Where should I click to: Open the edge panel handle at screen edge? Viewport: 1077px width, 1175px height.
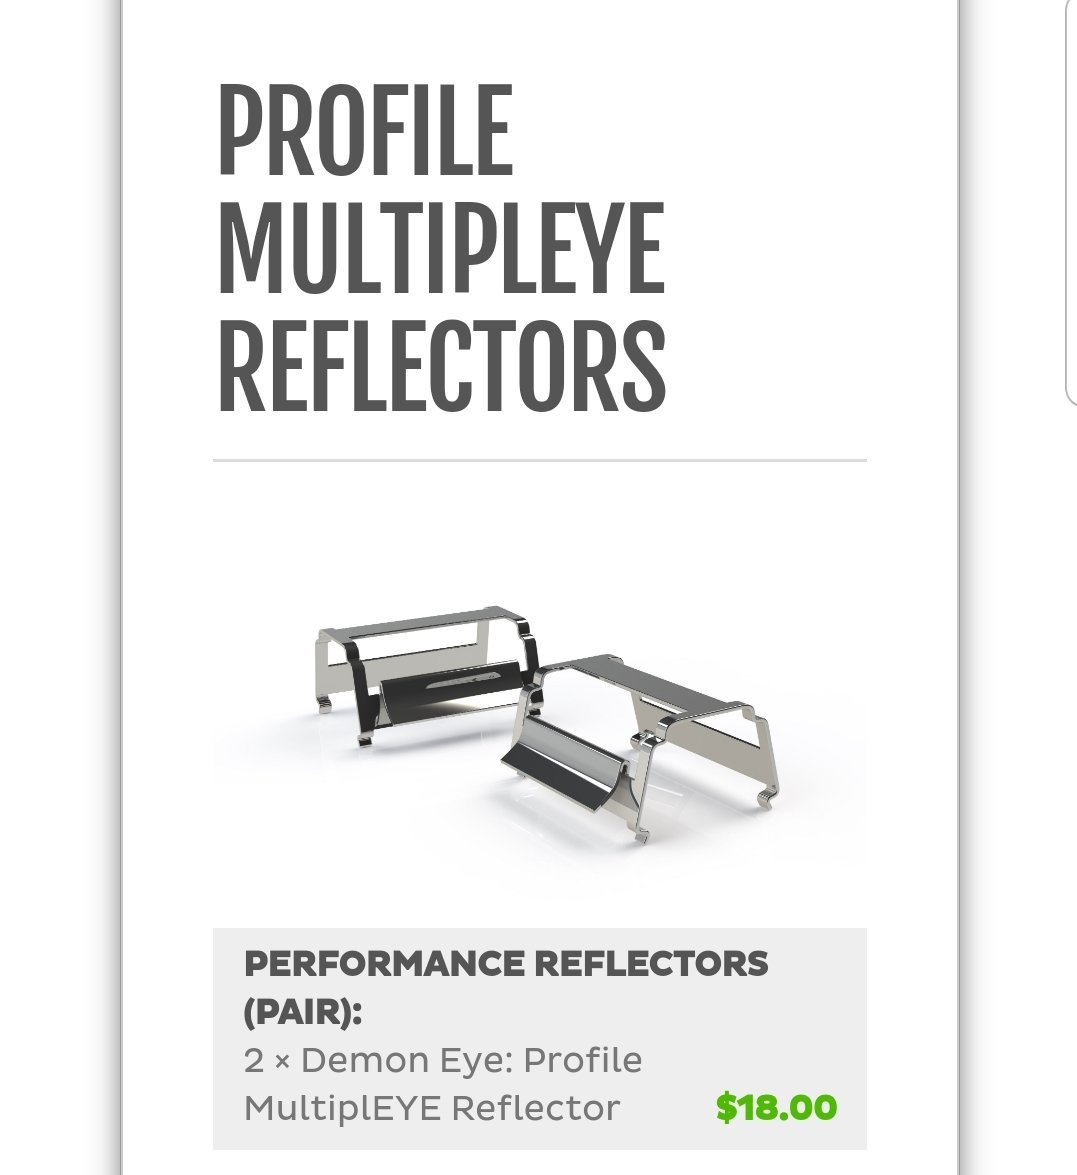pos(1072,202)
